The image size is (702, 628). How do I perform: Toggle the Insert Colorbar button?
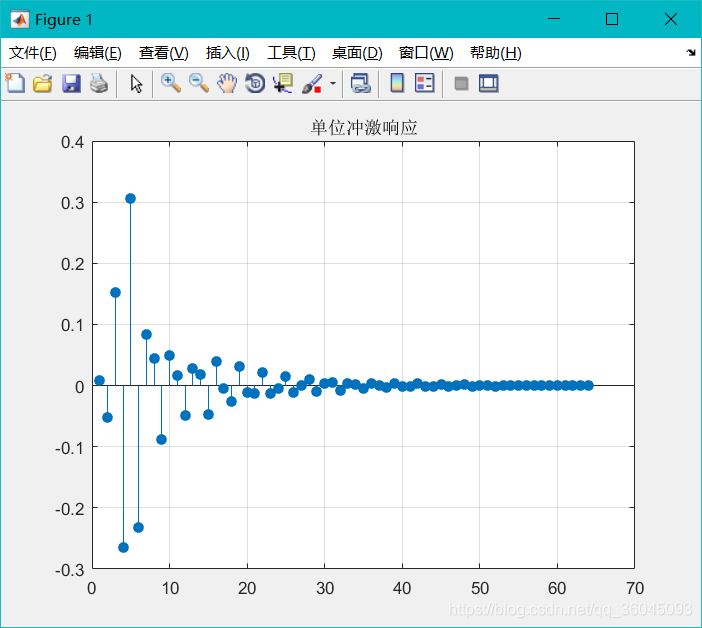397,84
